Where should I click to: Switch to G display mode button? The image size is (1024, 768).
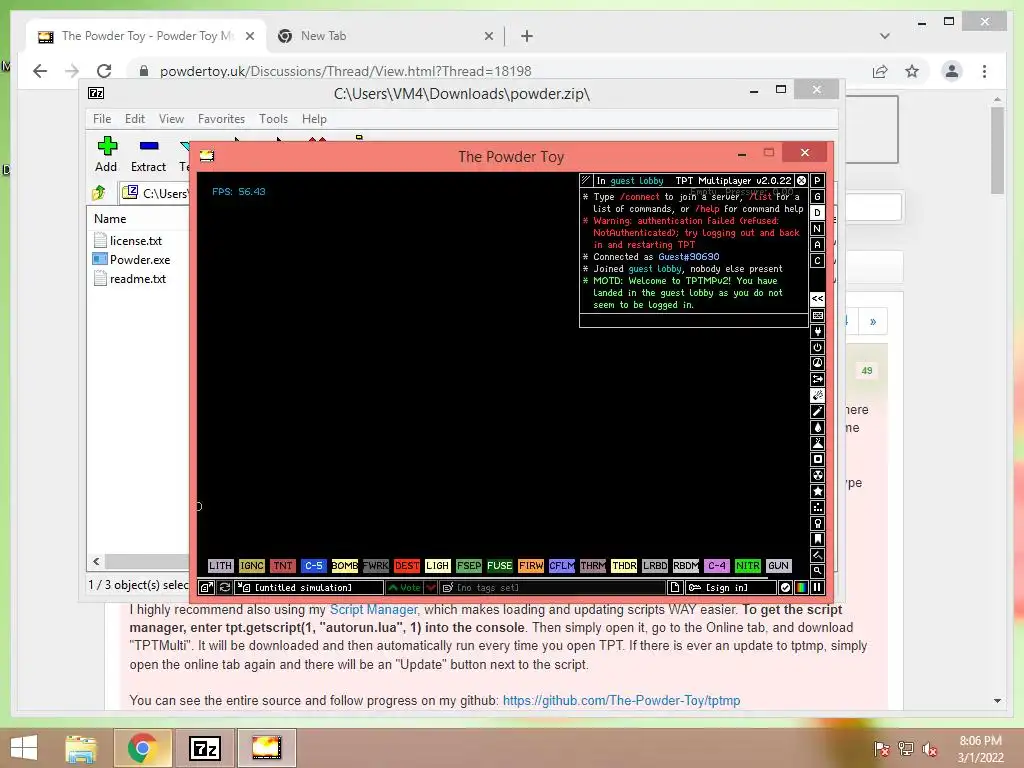click(817, 197)
